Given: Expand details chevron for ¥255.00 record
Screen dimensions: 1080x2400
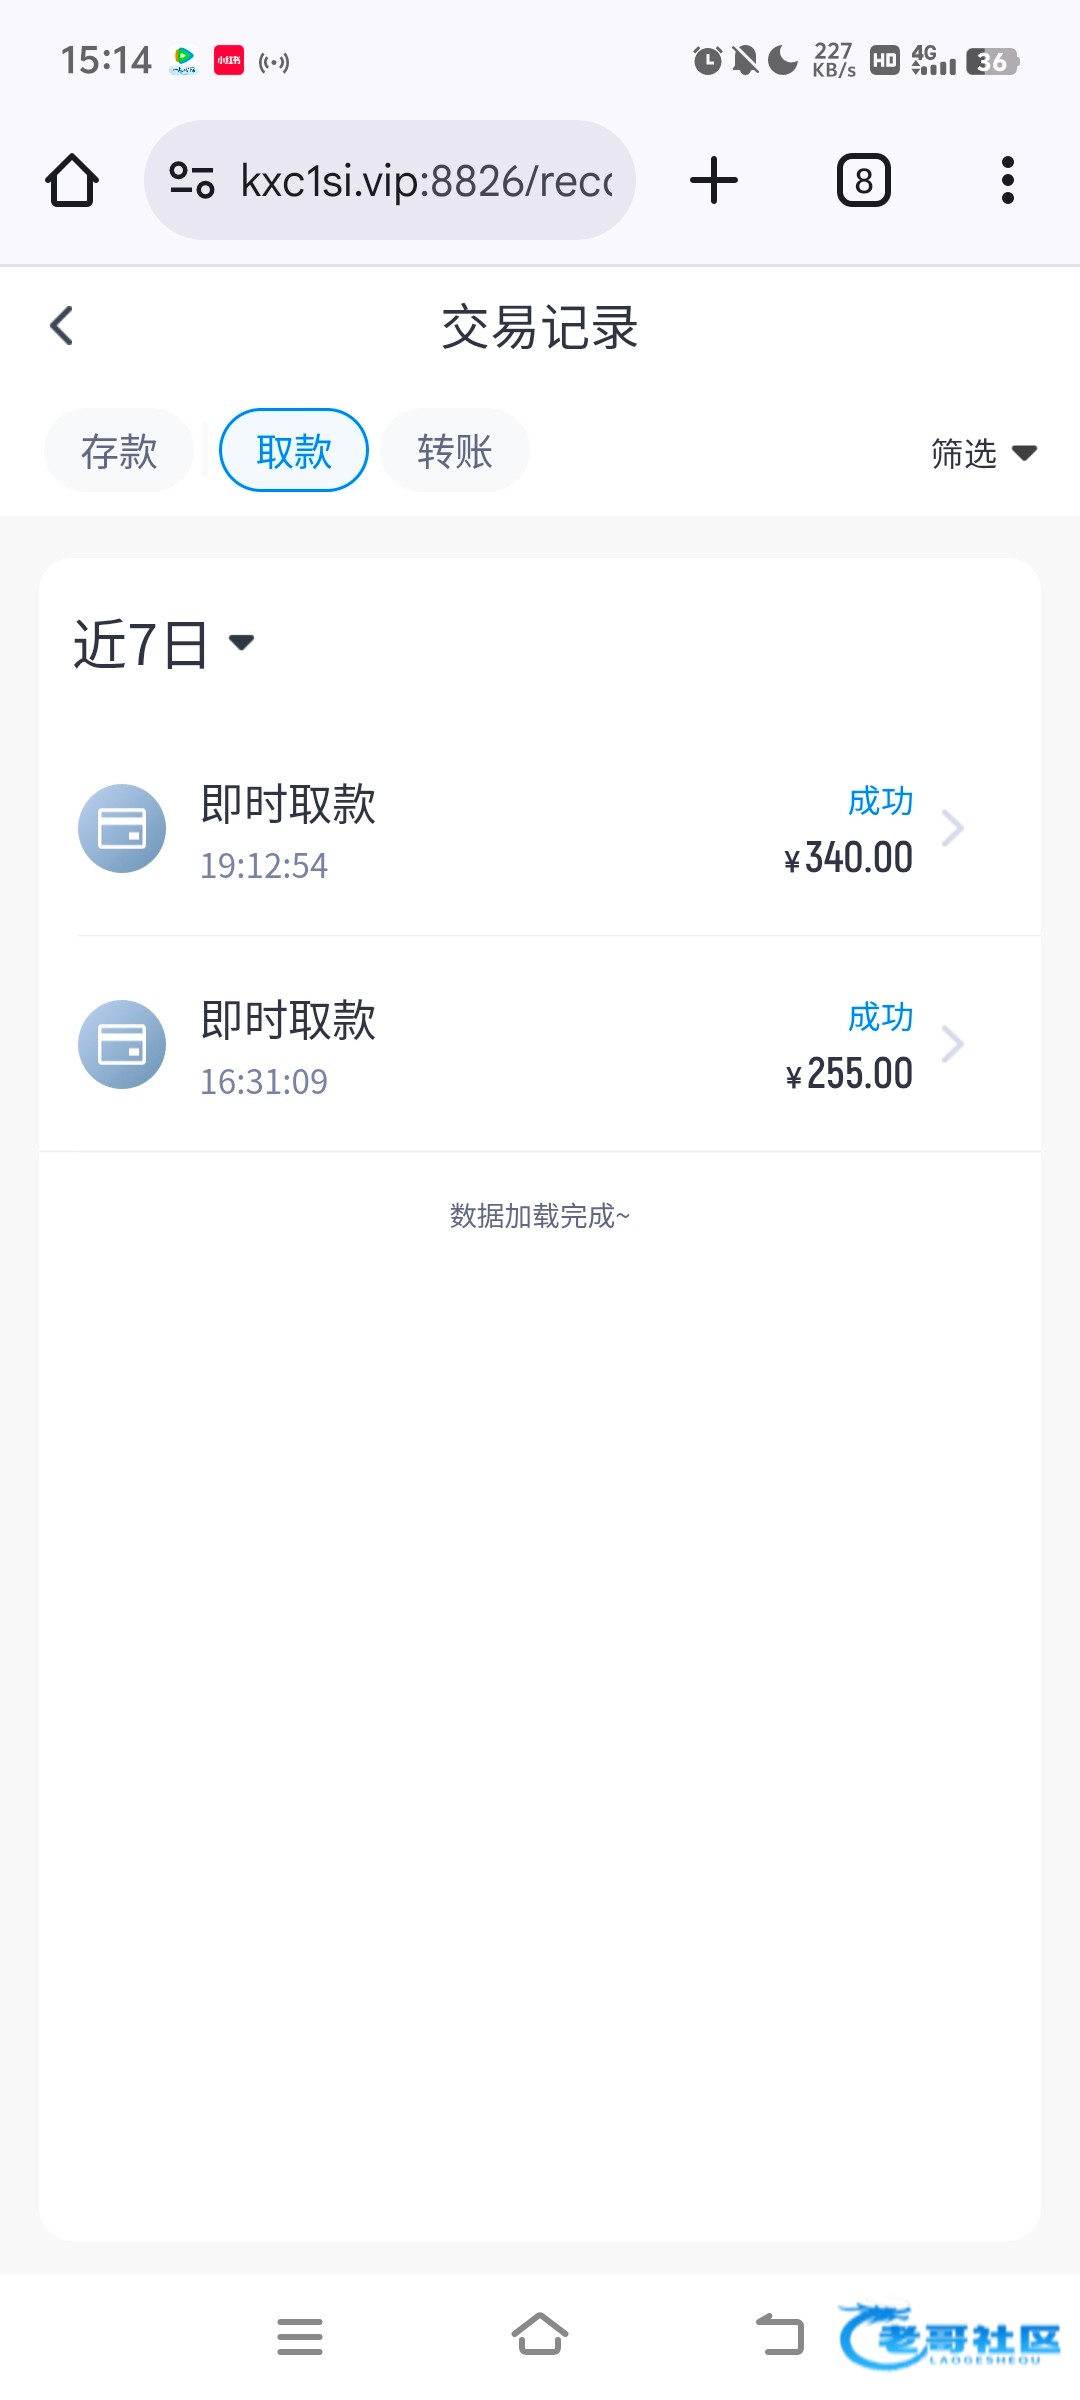Looking at the screenshot, I should [953, 1044].
